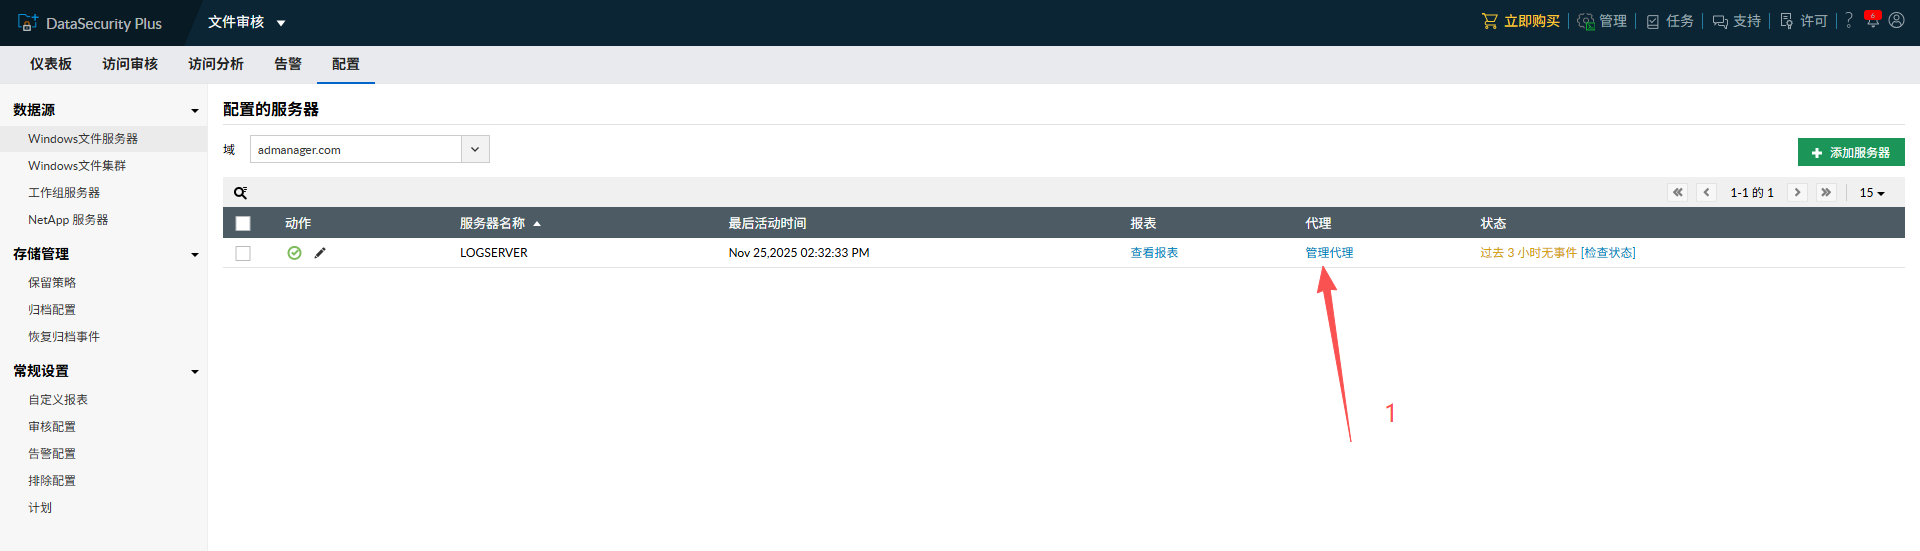1920x551 pixels.
Task: Switch to the 访问审核 tab
Action: click(130, 64)
